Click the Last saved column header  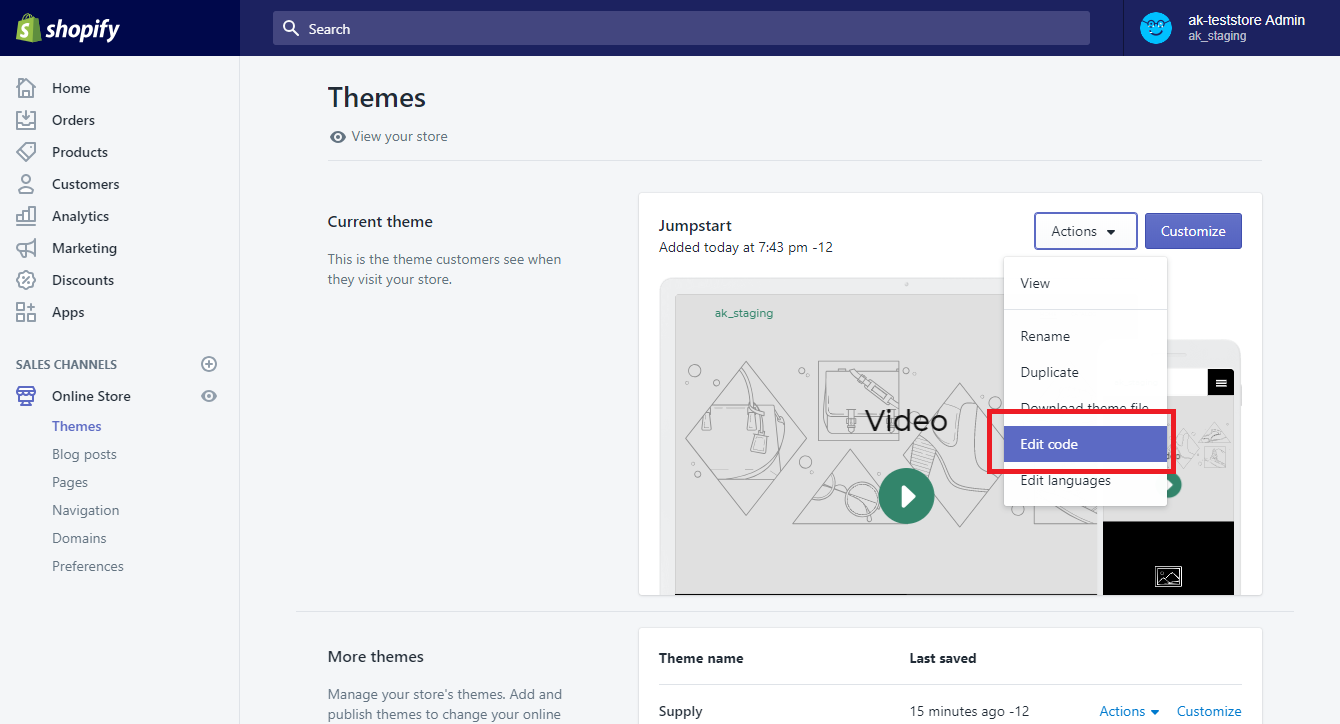[943, 658]
